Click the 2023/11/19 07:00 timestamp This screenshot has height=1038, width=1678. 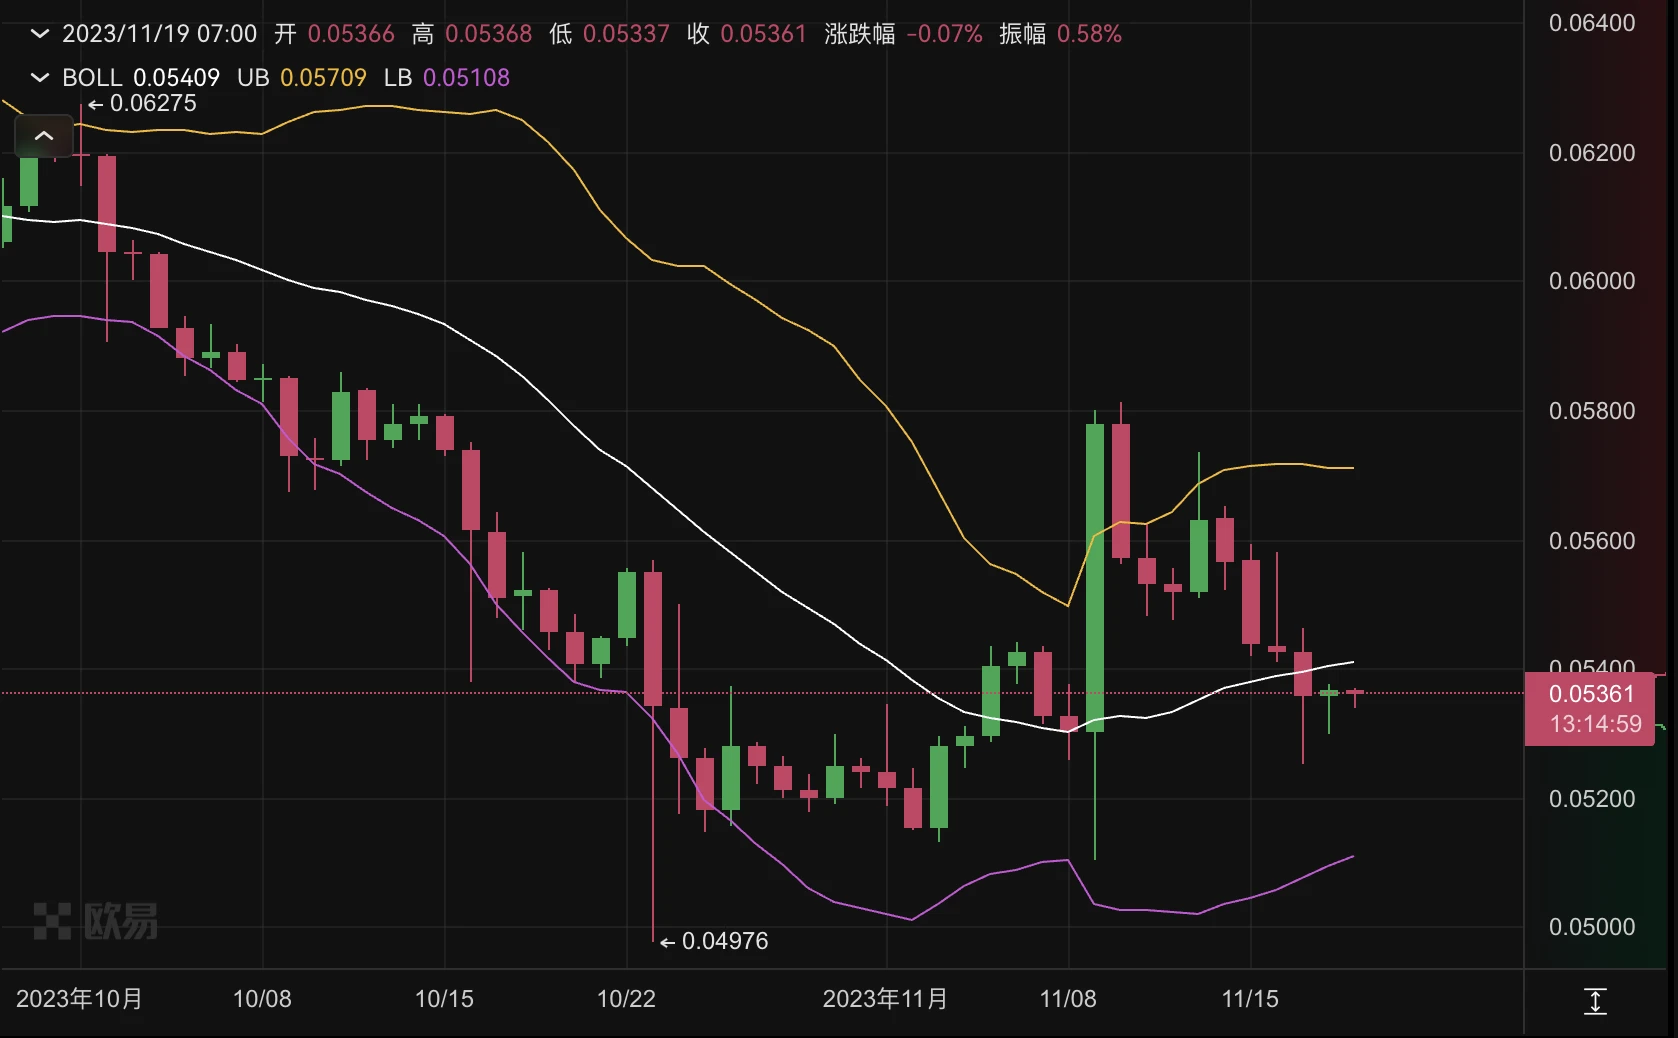coord(160,34)
